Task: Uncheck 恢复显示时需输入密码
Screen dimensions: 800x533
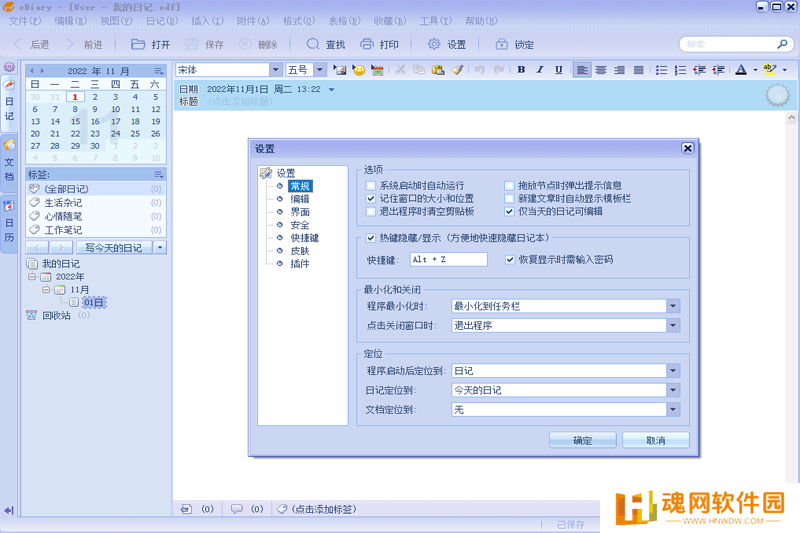Action: tap(510, 260)
